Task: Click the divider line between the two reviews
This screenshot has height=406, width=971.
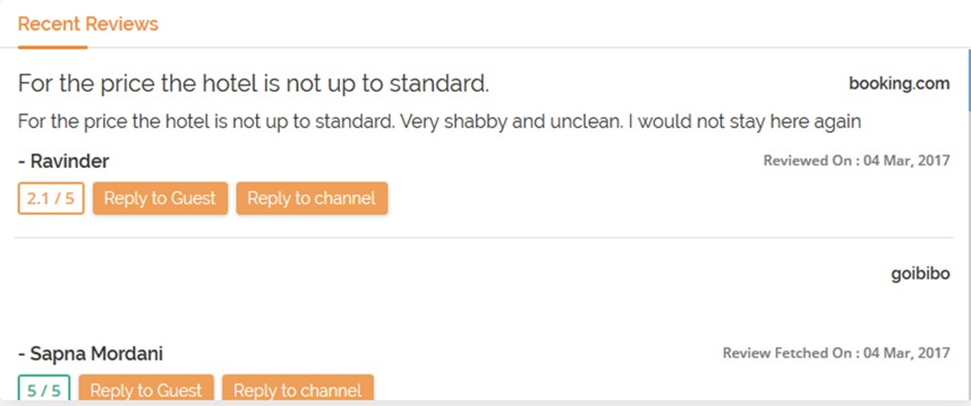Action: (480, 238)
